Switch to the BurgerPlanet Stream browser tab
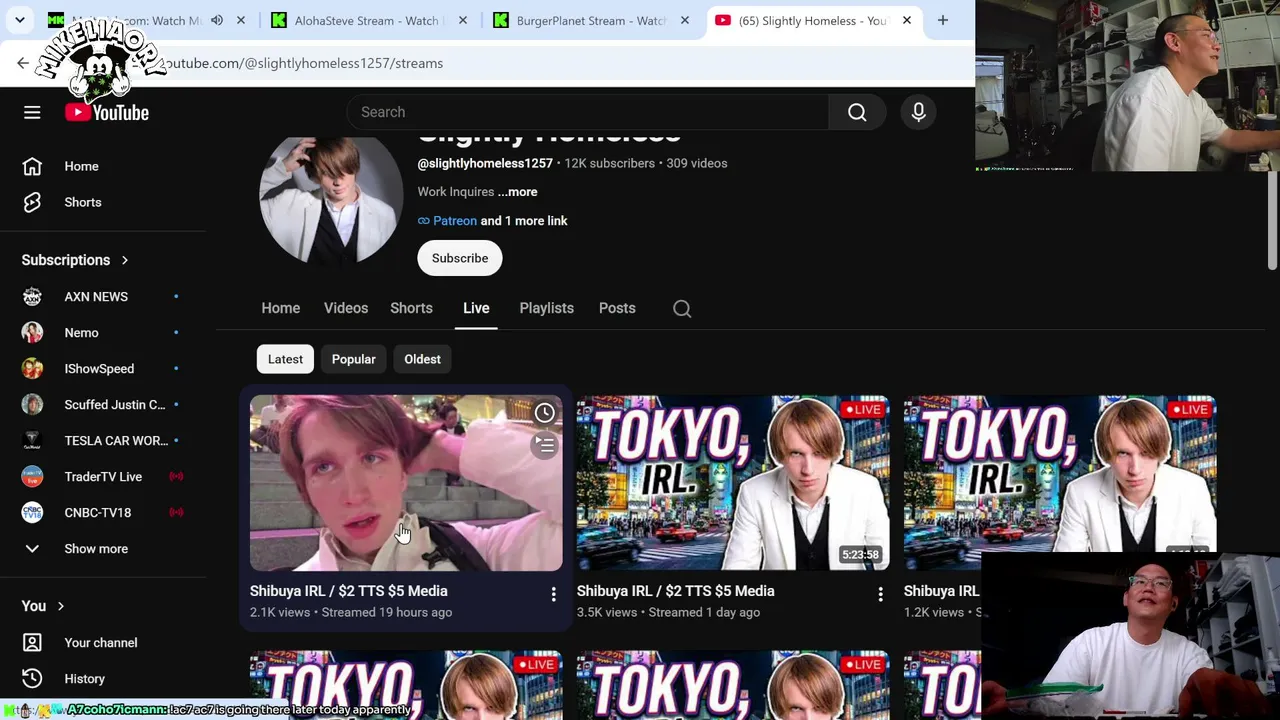Viewport: 1280px width, 720px height. [x=590, y=20]
